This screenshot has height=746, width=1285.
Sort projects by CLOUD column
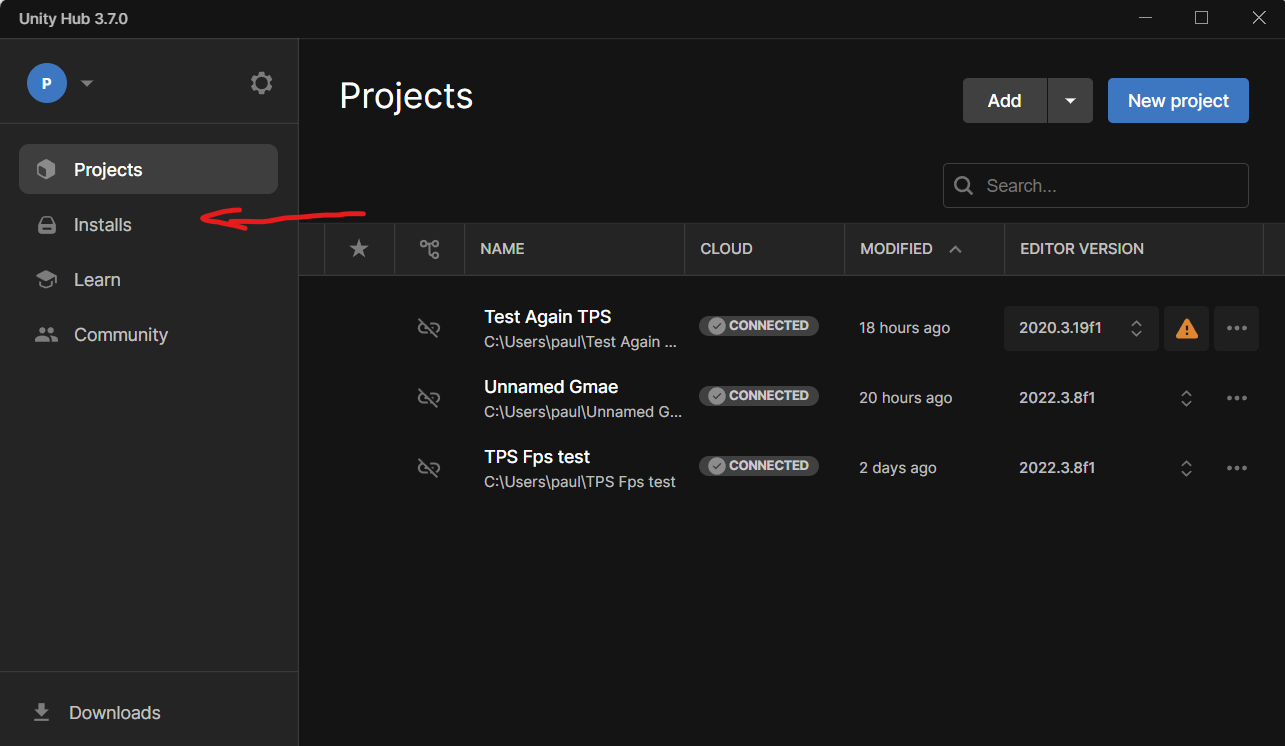coord(726,249)
